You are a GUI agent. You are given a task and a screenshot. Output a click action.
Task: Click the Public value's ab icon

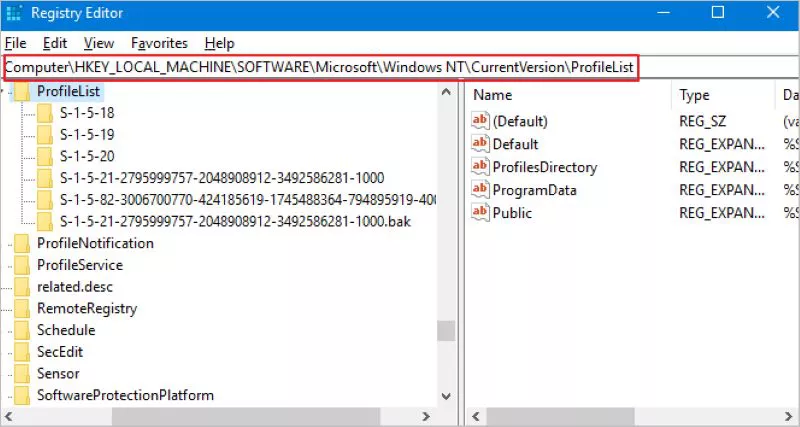click(x=480, y=212)
